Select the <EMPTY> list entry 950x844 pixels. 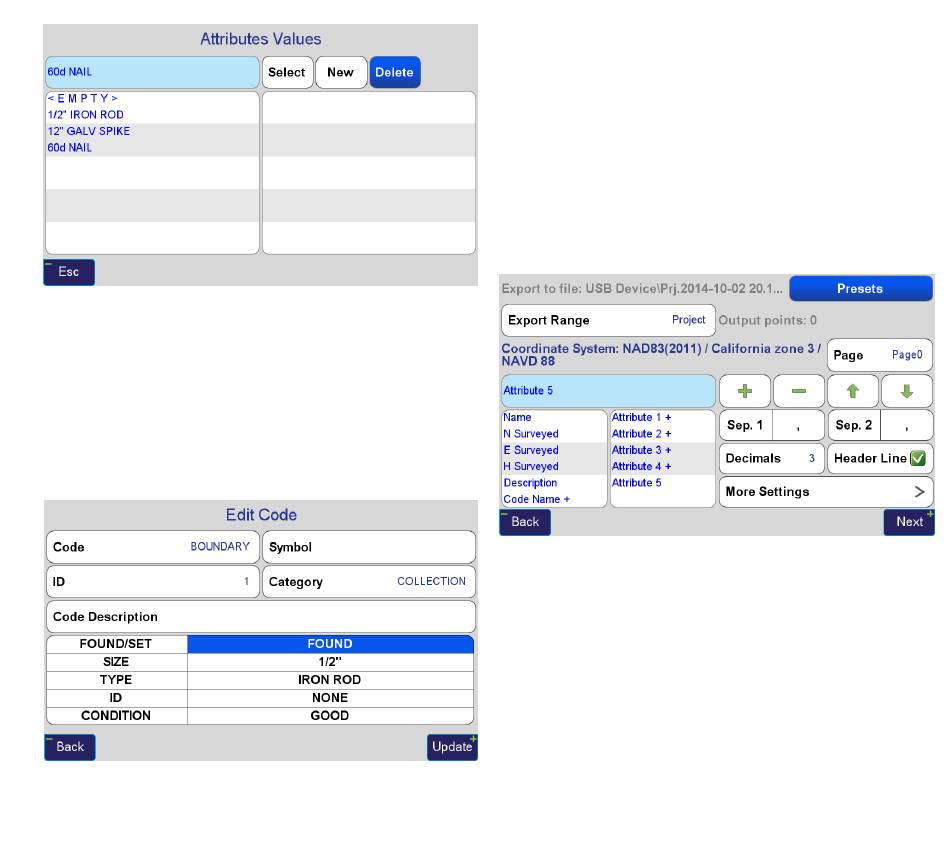pos(152,99)
